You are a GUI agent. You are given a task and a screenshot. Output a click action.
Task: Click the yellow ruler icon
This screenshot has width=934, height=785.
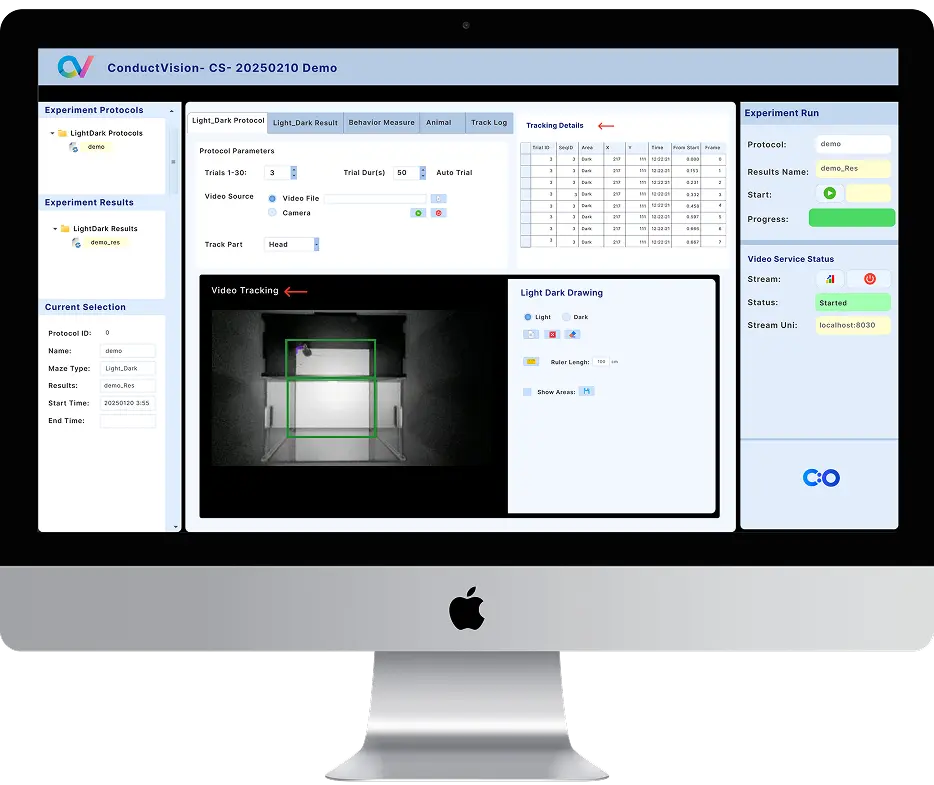click(531, 361)
